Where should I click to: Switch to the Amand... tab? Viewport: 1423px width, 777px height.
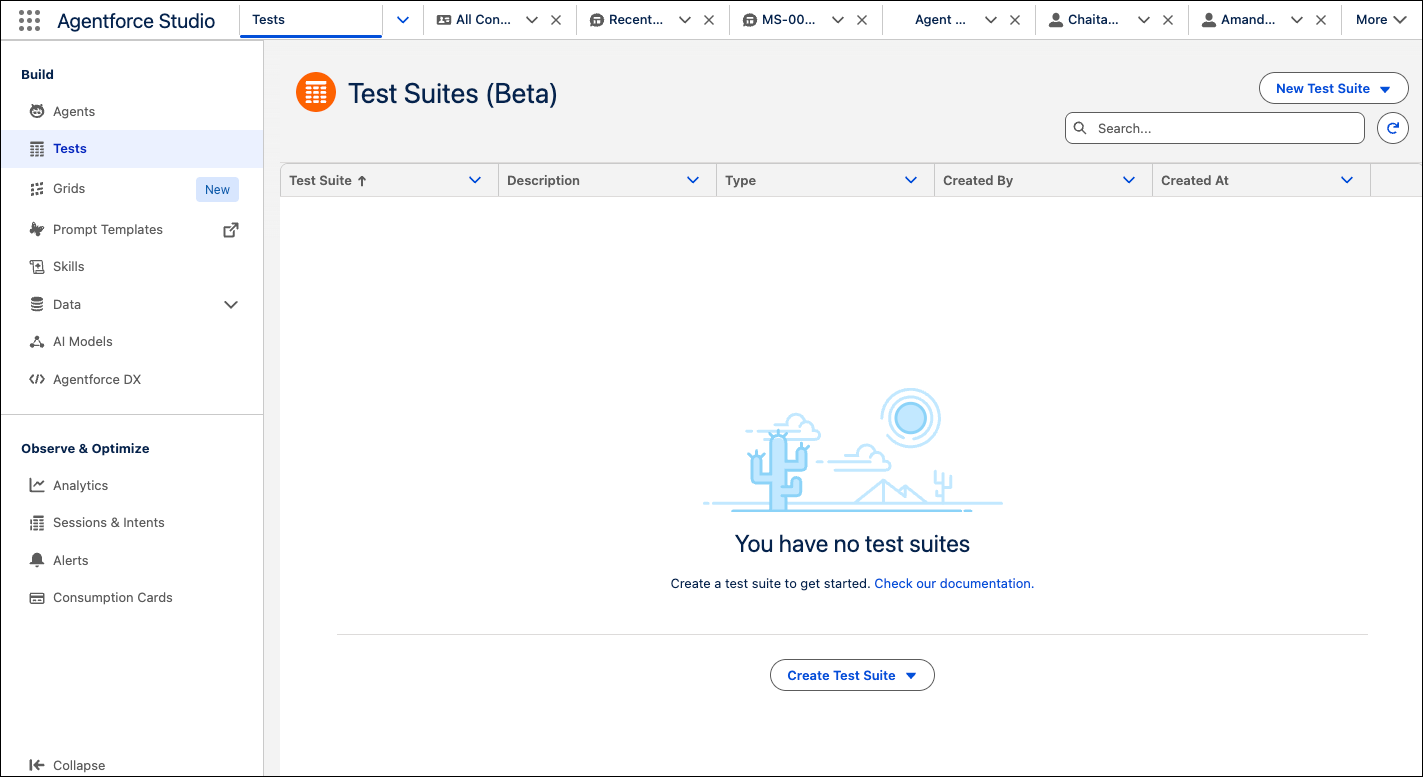(x=1239, y=20)
